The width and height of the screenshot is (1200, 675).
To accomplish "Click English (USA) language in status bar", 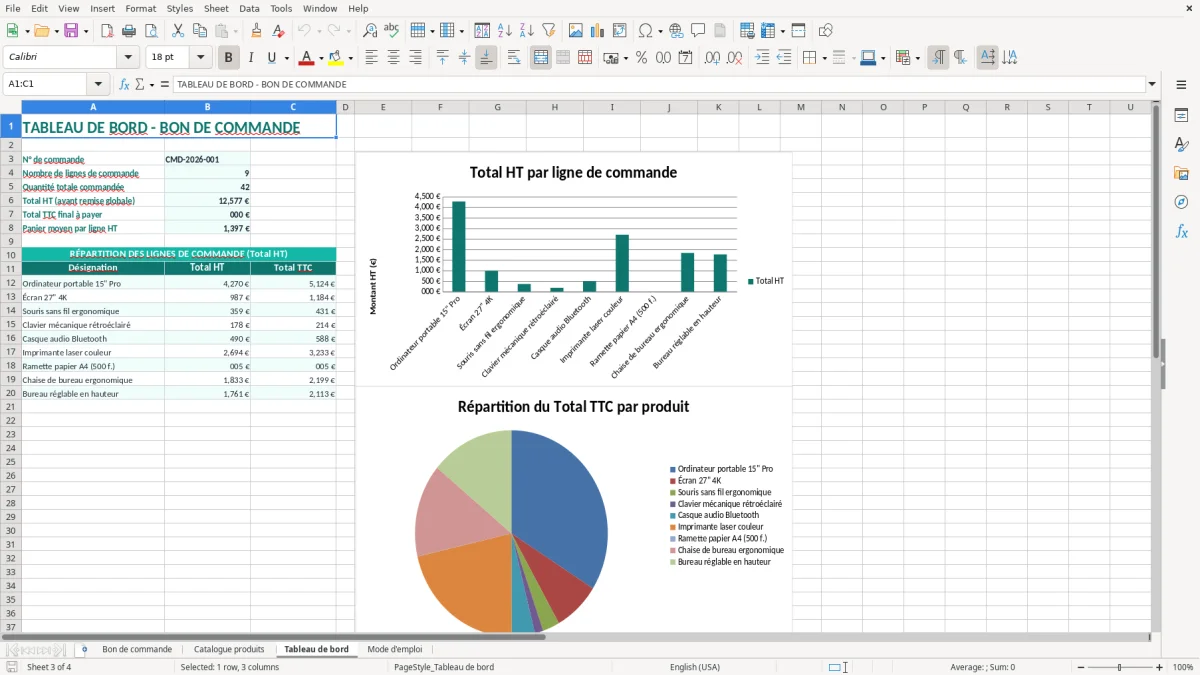I will [695, 667].
